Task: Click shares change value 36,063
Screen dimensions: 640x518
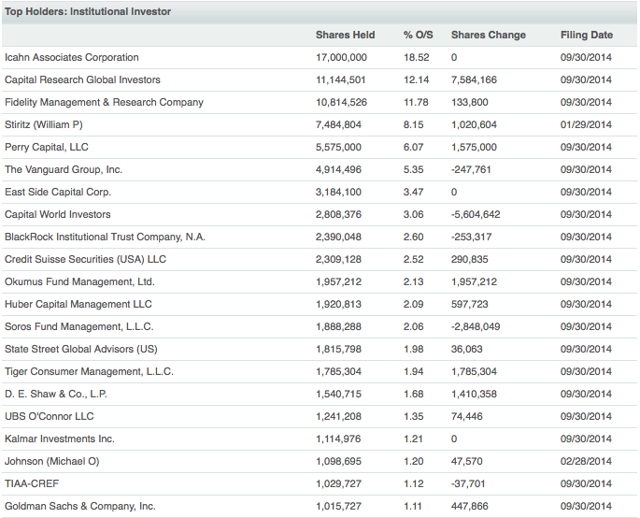Action: [x=467, y=349]
